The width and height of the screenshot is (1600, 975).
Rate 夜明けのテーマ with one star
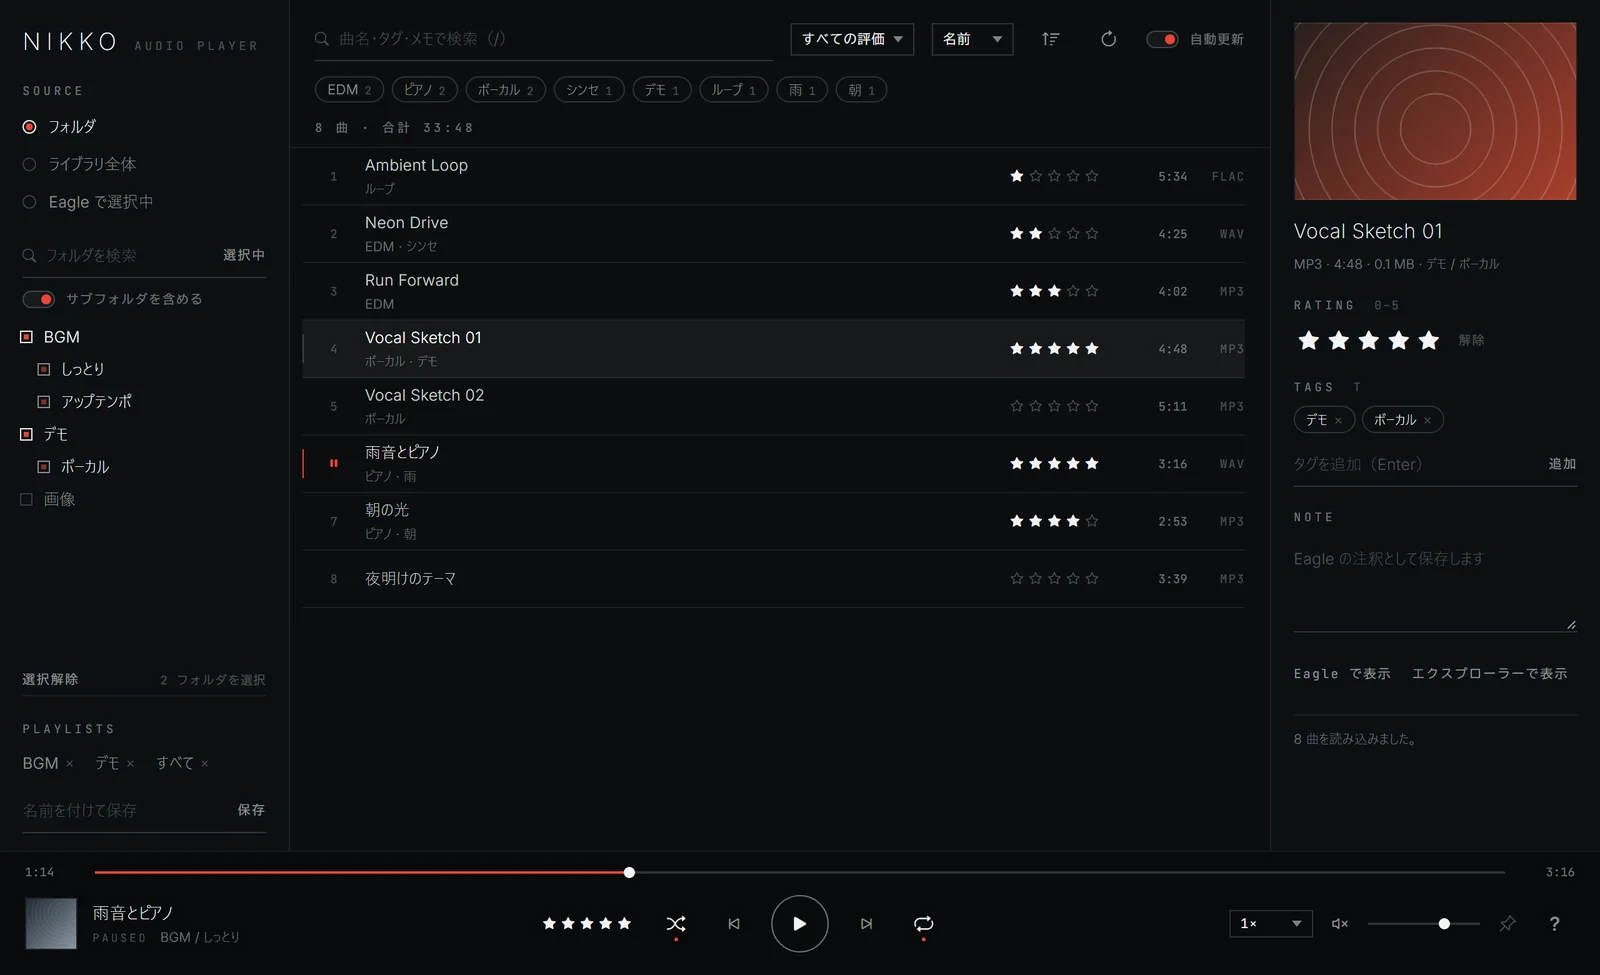[x=1017, y=578]
